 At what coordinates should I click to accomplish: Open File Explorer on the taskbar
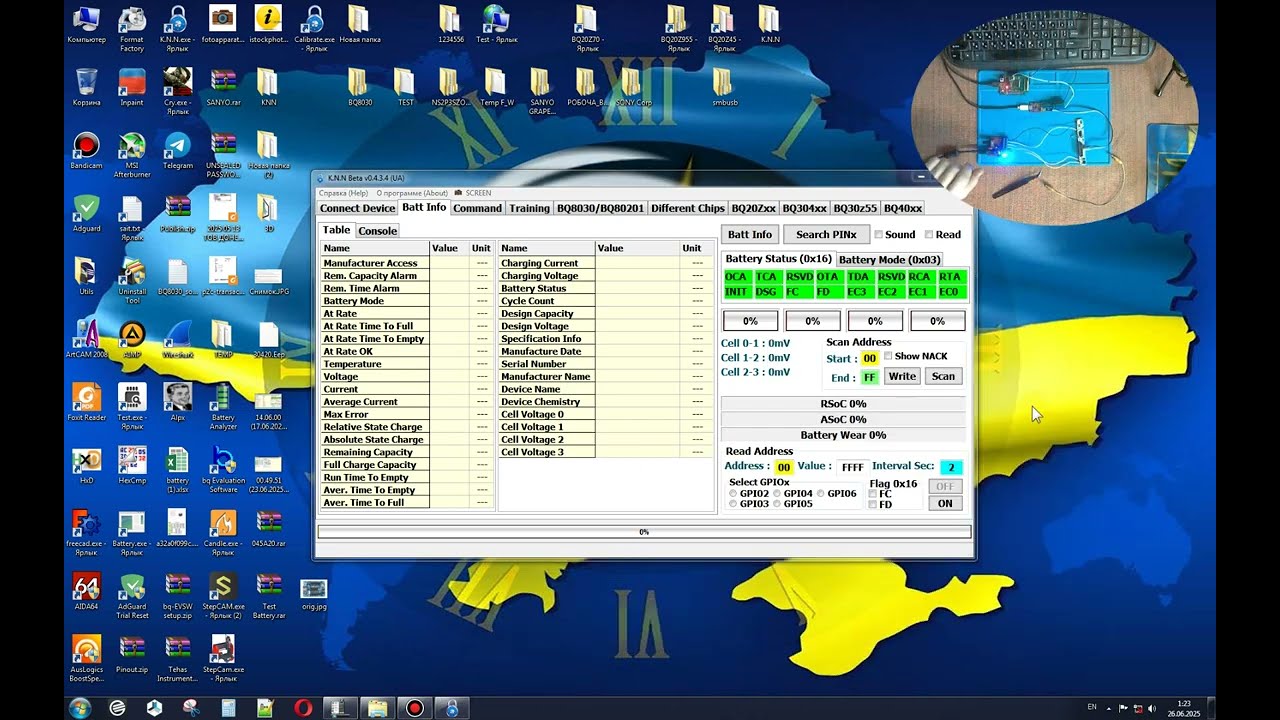(x=377, y=708)
